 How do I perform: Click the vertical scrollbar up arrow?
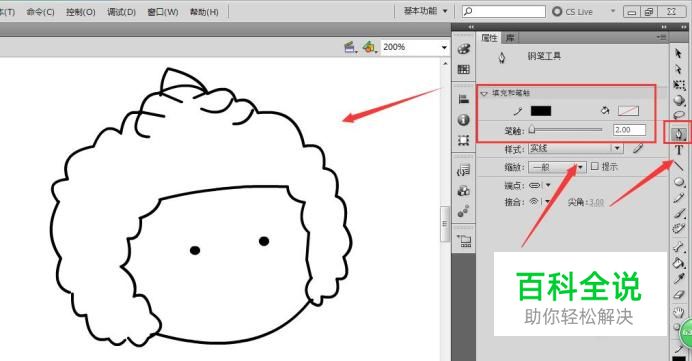(445, 64)
